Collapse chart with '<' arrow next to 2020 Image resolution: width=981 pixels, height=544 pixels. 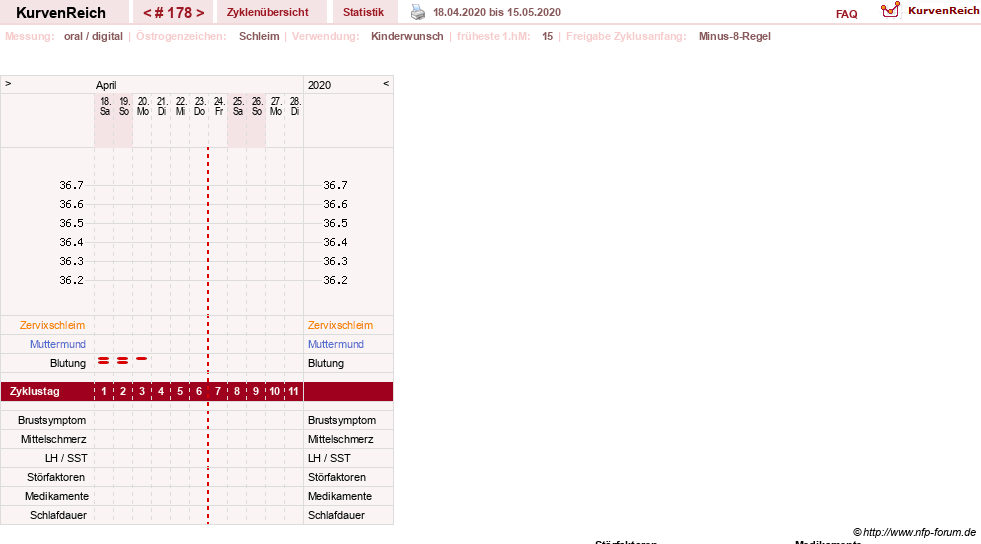(386, 83)
